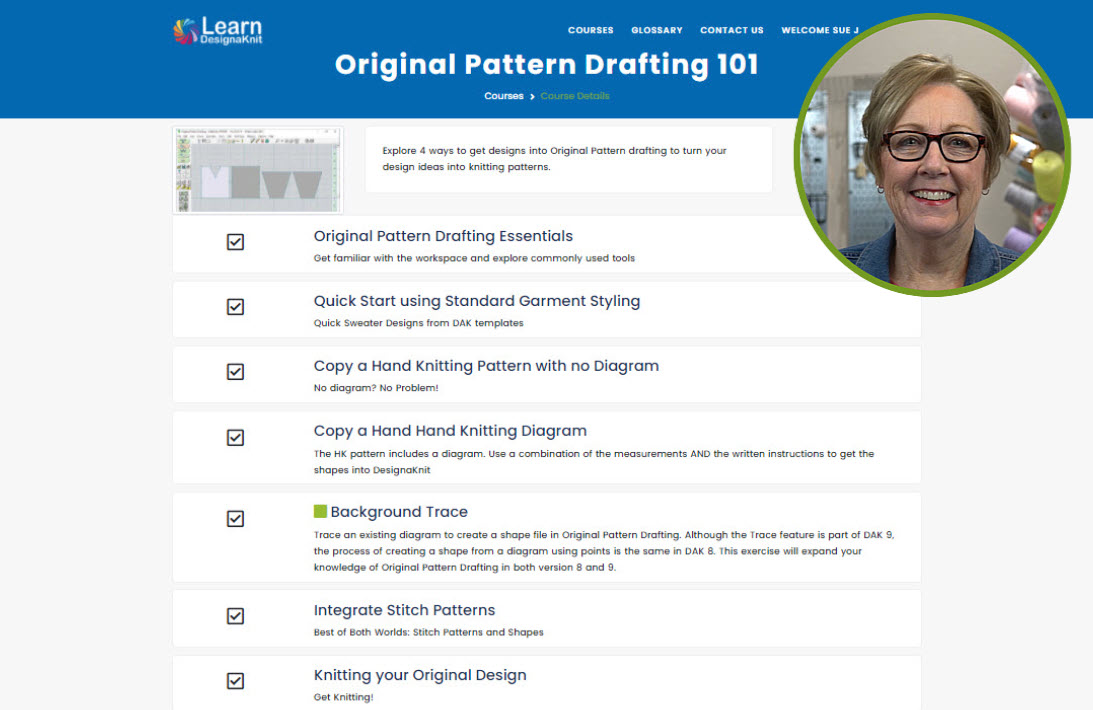Click the green square beside Background Trace
The height and width of the screenshot is (710, 1093).
[x=320, y=511]
